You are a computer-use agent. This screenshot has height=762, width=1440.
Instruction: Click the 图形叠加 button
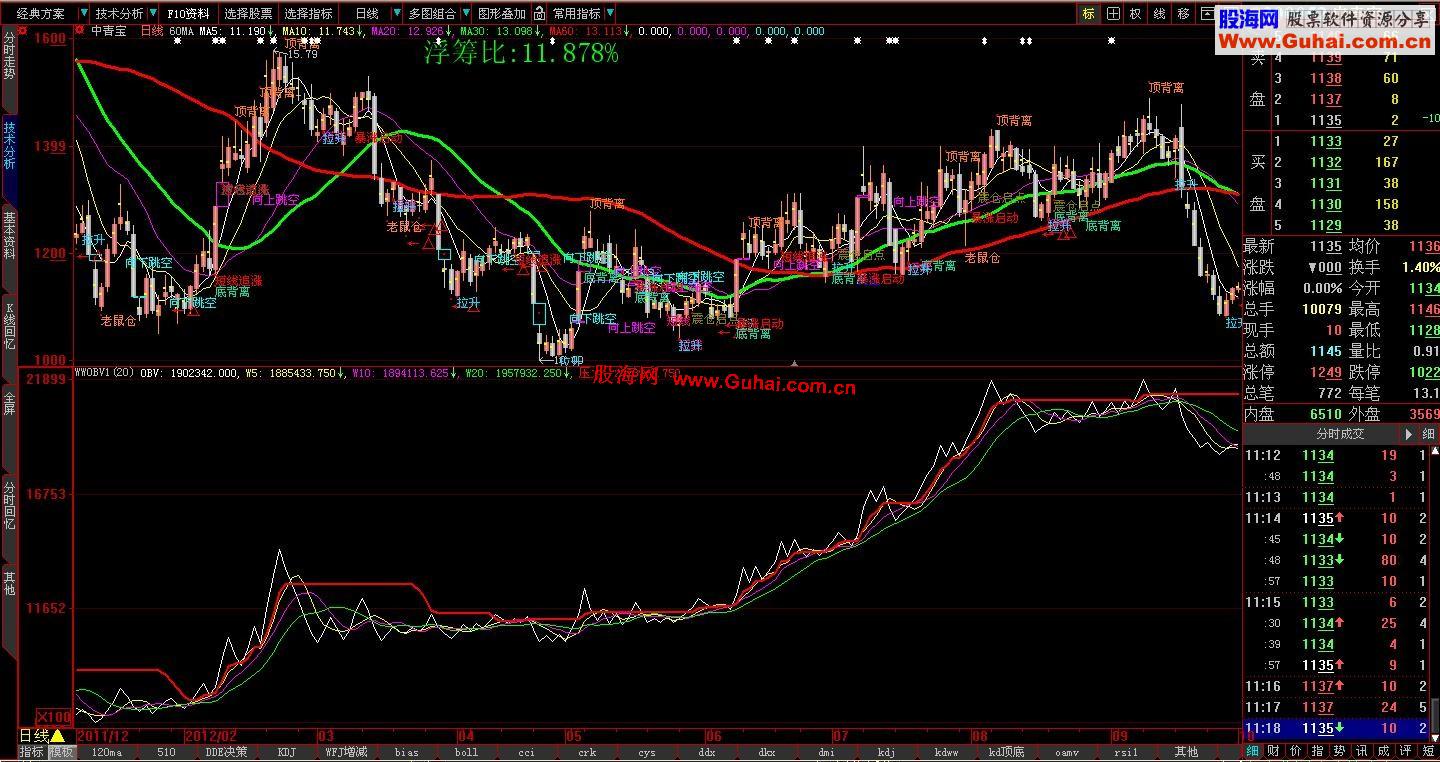coord(502,14)
